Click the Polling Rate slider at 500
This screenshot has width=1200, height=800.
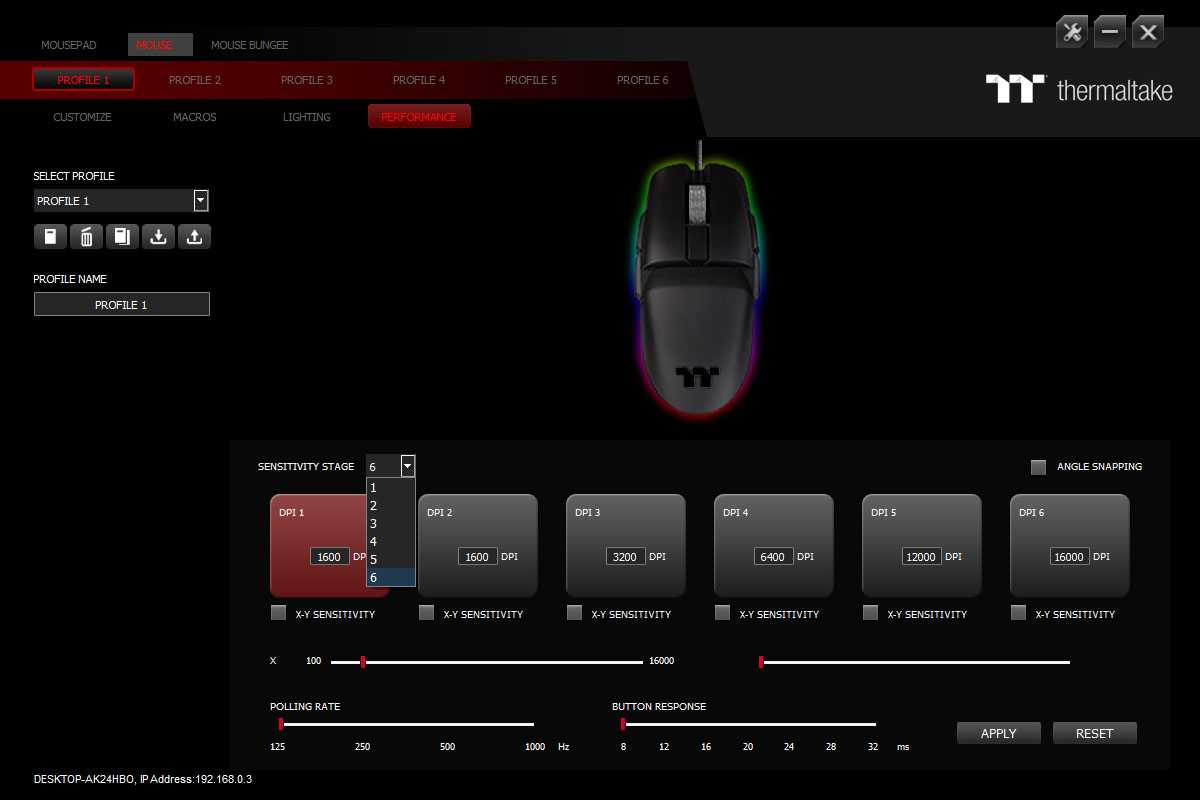(447, 724)
